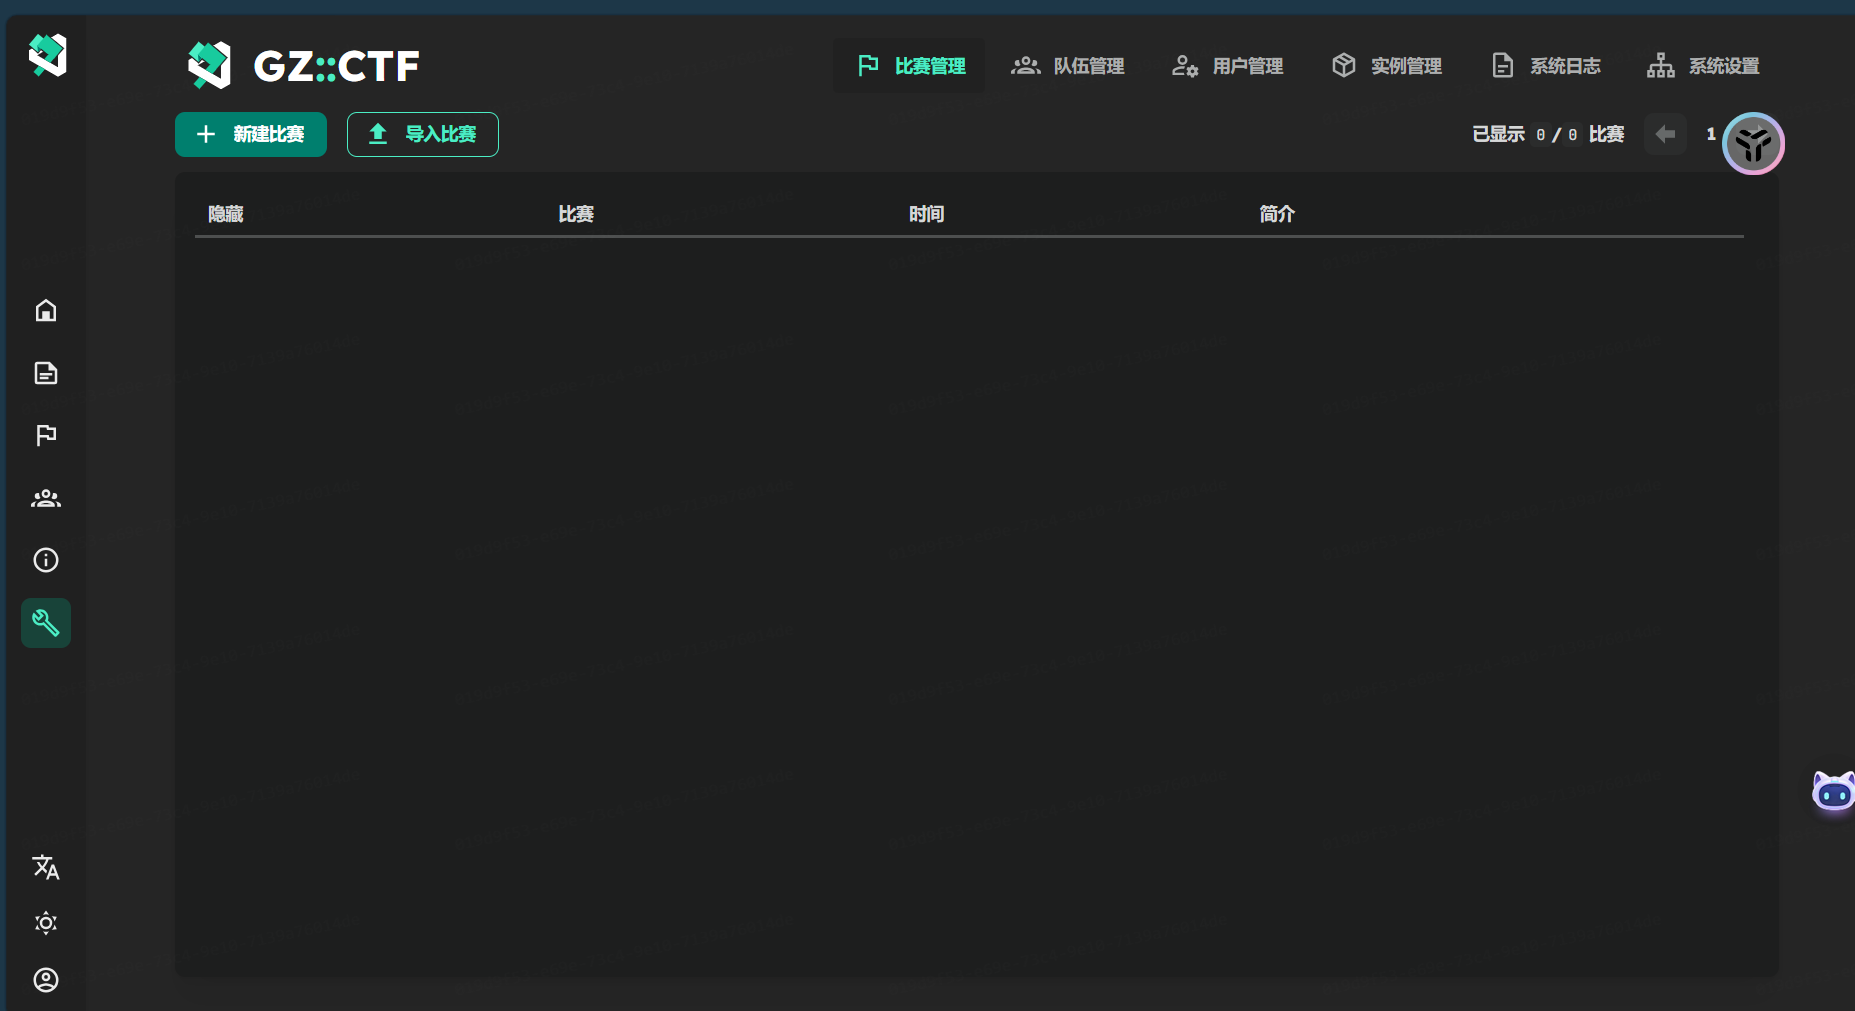
Task: Open the teams icon in sidebar
Action: [46, 498]
